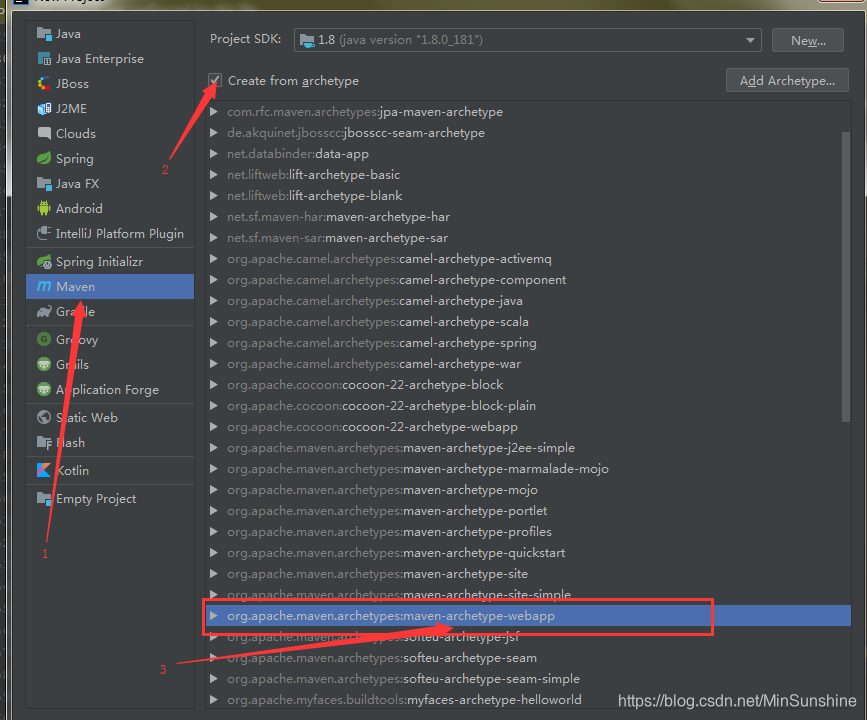Click the SDK folder icon in dropdown

pos(307,40)
